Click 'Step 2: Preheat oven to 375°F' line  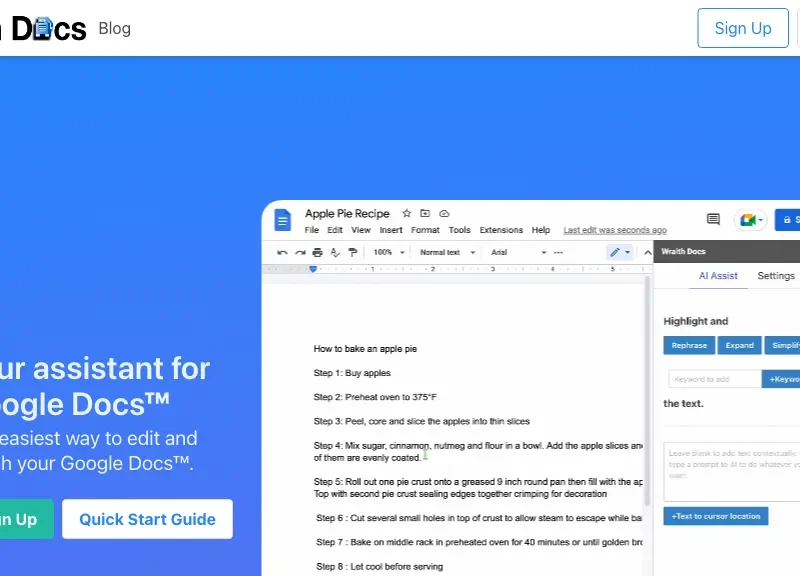click(376, 397)
